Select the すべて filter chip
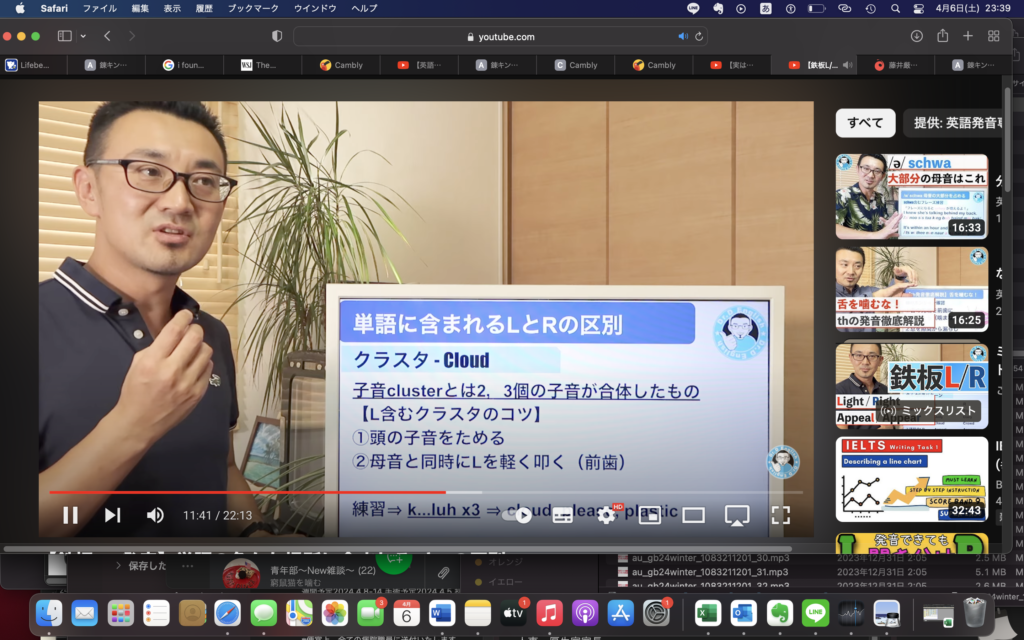Viewport: 1024px width, 640px height. (864, 122)
